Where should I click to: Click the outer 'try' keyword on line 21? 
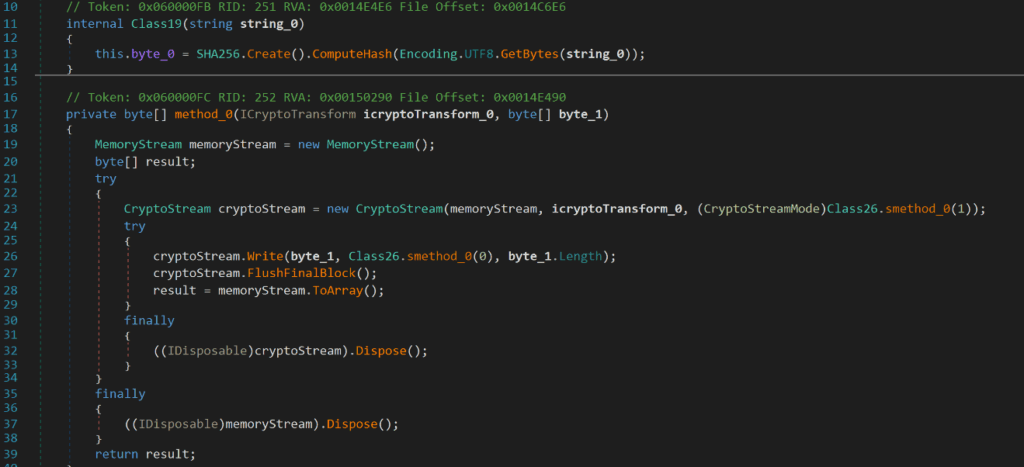point(106,178)
